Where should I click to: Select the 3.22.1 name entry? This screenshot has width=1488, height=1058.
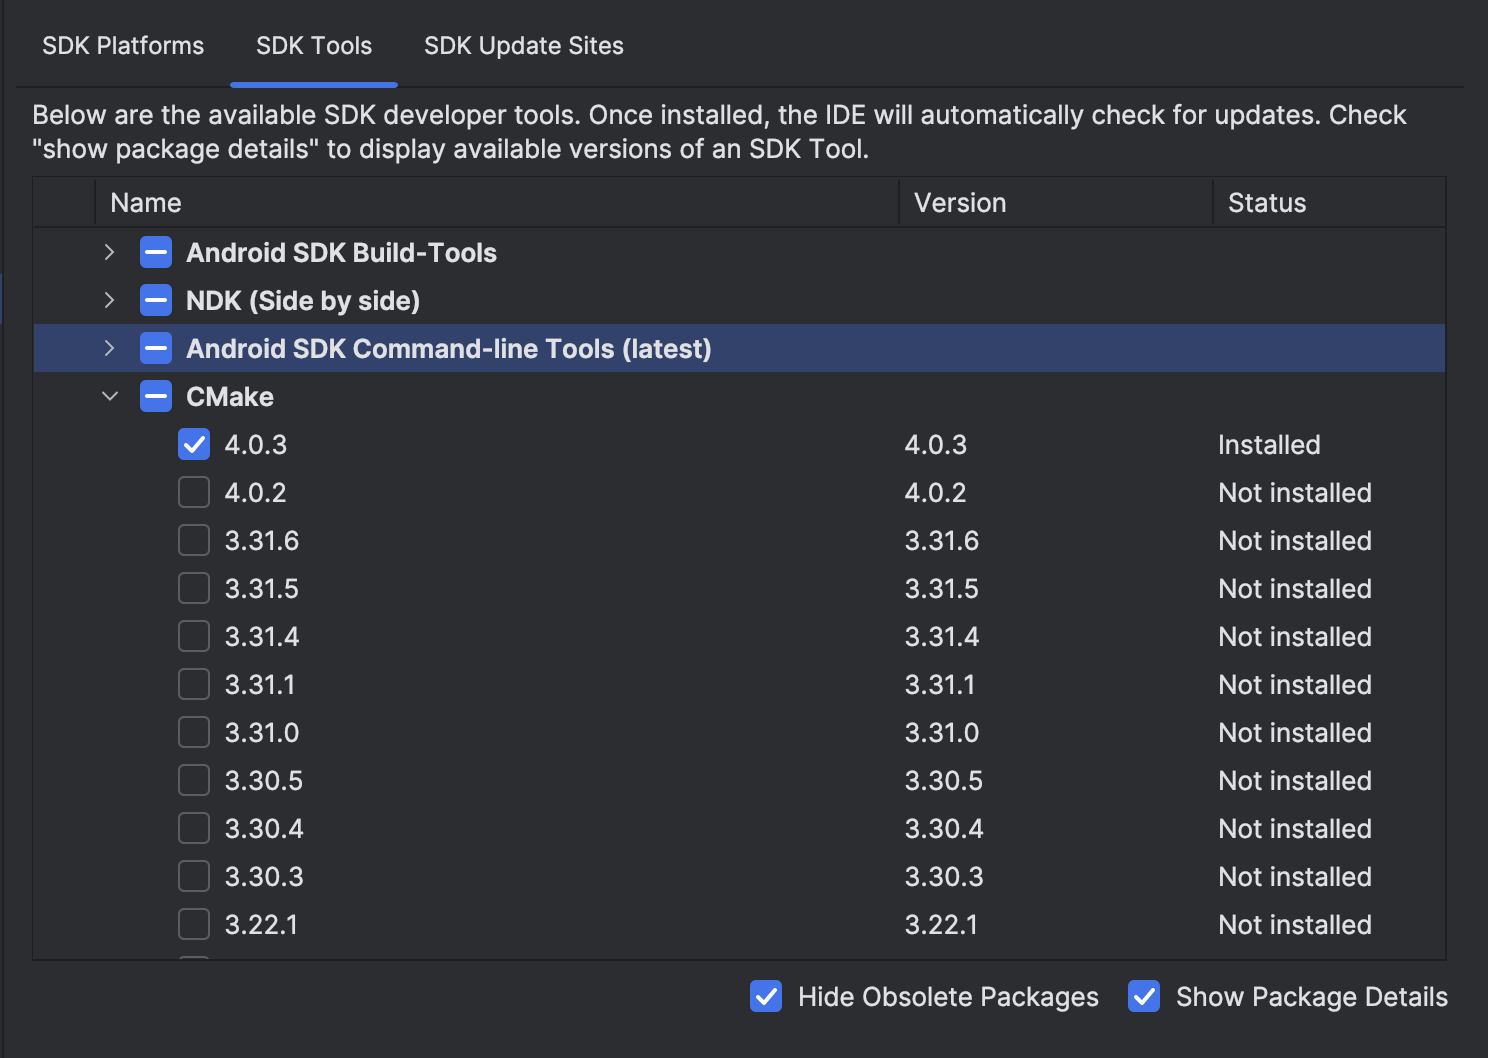click(261, 925)
